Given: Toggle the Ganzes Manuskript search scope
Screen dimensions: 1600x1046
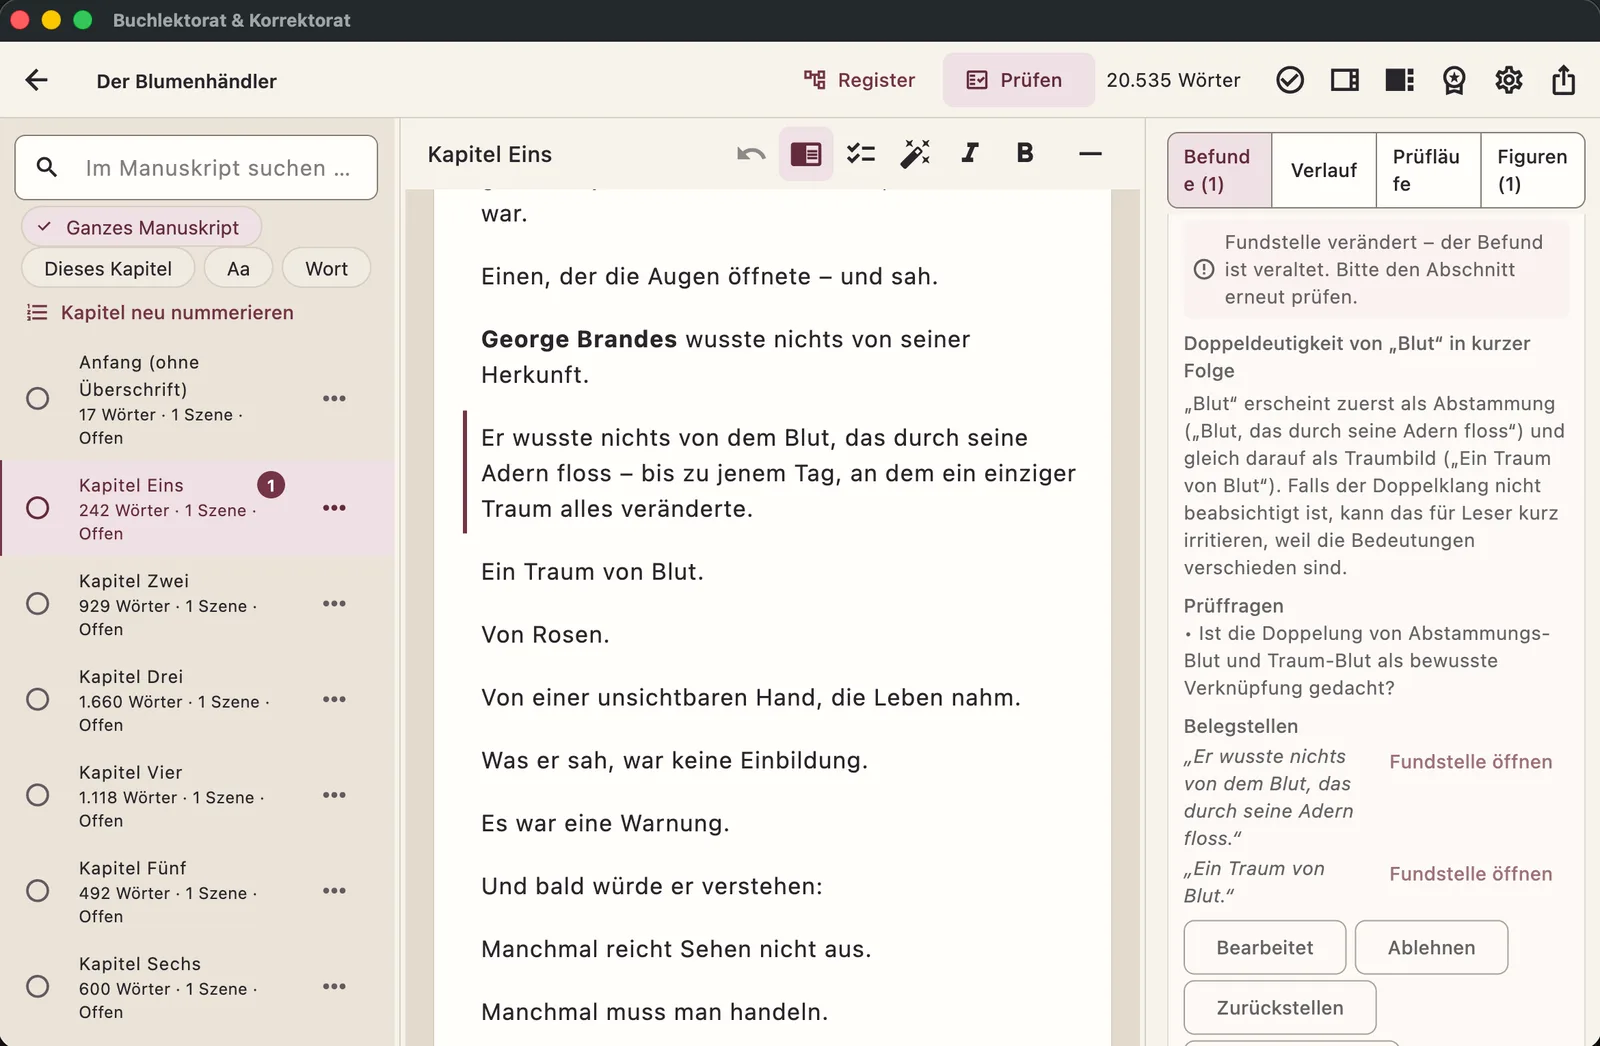Looking at the screenshot, I should pyautogui.click(x=141, y=228).
